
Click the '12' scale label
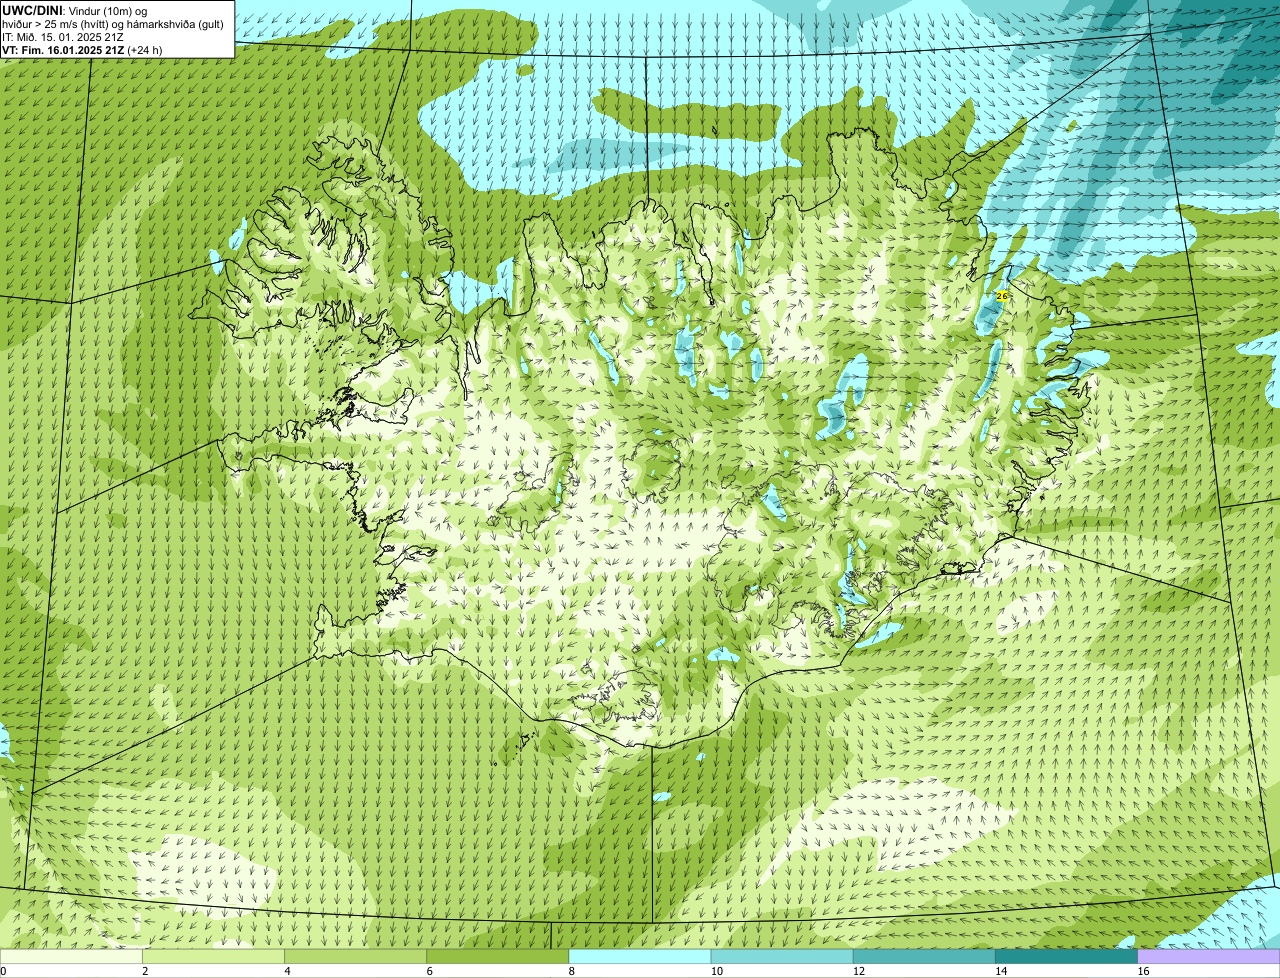click(858, 971)
